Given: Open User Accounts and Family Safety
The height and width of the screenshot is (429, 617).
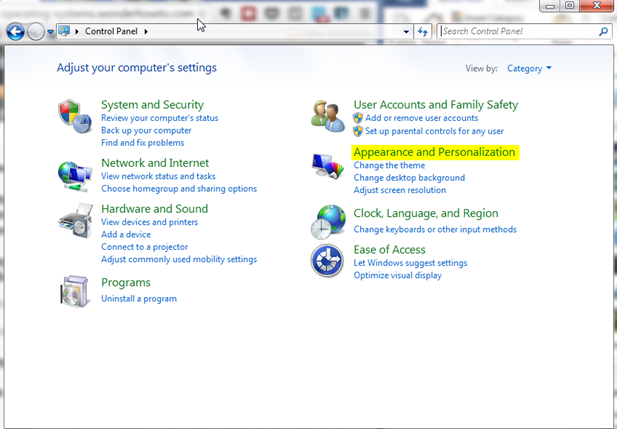Looking at the screenshot, I should coord(436,105).
